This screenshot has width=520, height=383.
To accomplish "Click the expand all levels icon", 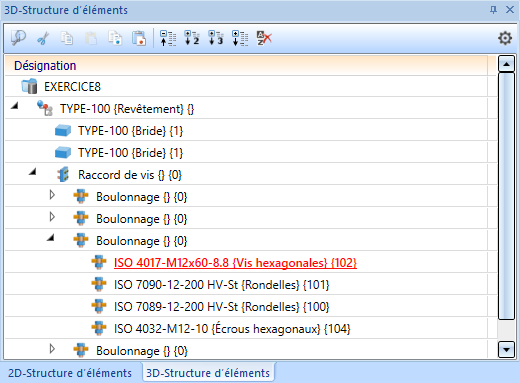I will pyautogui.click(x=240, y=38).
